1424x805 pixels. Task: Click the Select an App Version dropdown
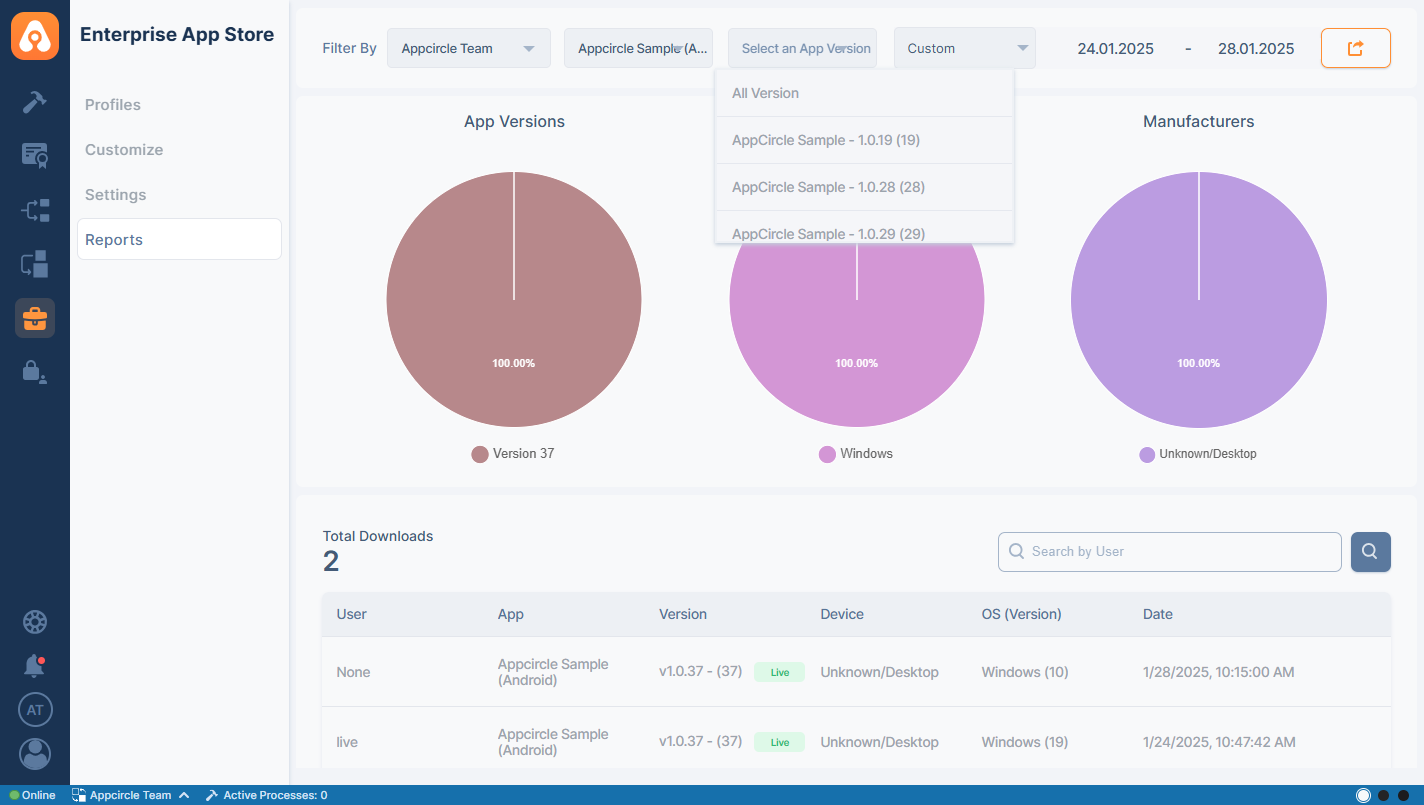(x=803, y=48)
